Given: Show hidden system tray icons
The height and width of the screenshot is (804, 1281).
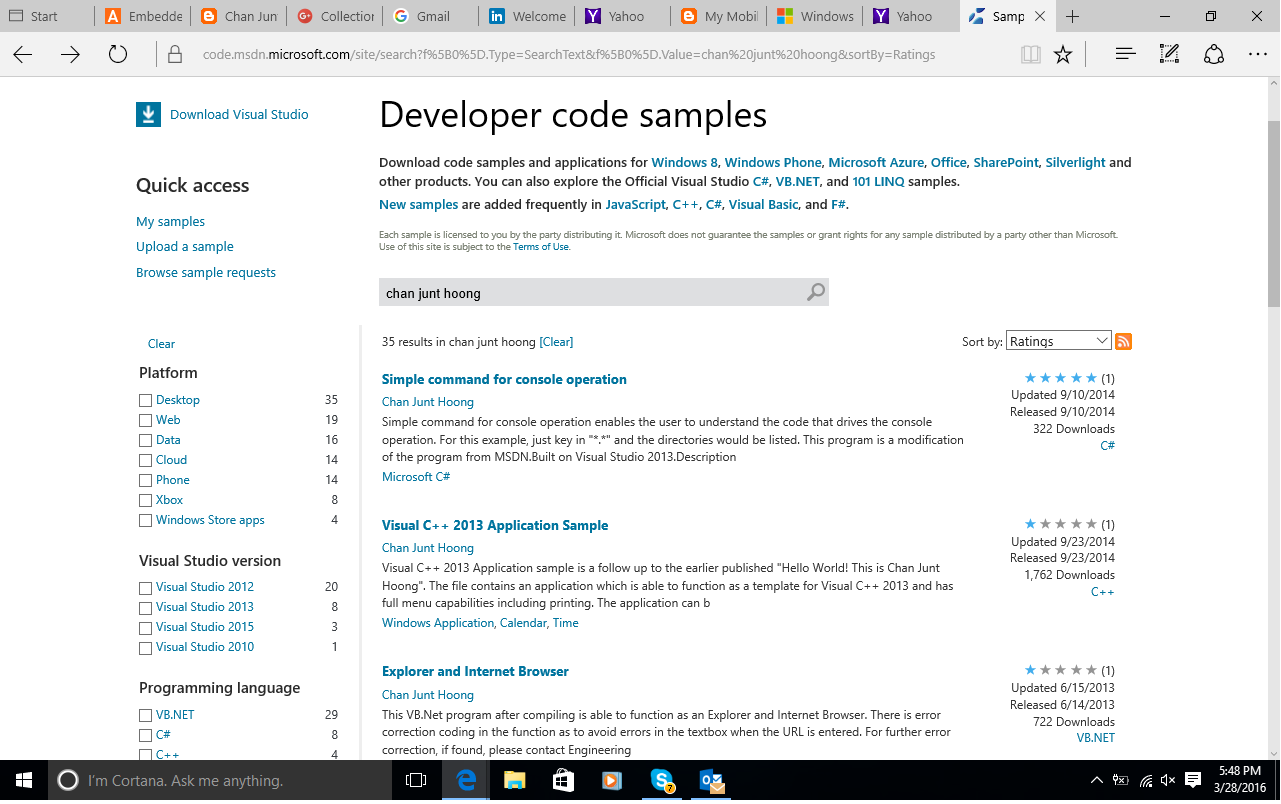Looking at the screenshot, I should pyautogui.click(x=1096, y=780).
